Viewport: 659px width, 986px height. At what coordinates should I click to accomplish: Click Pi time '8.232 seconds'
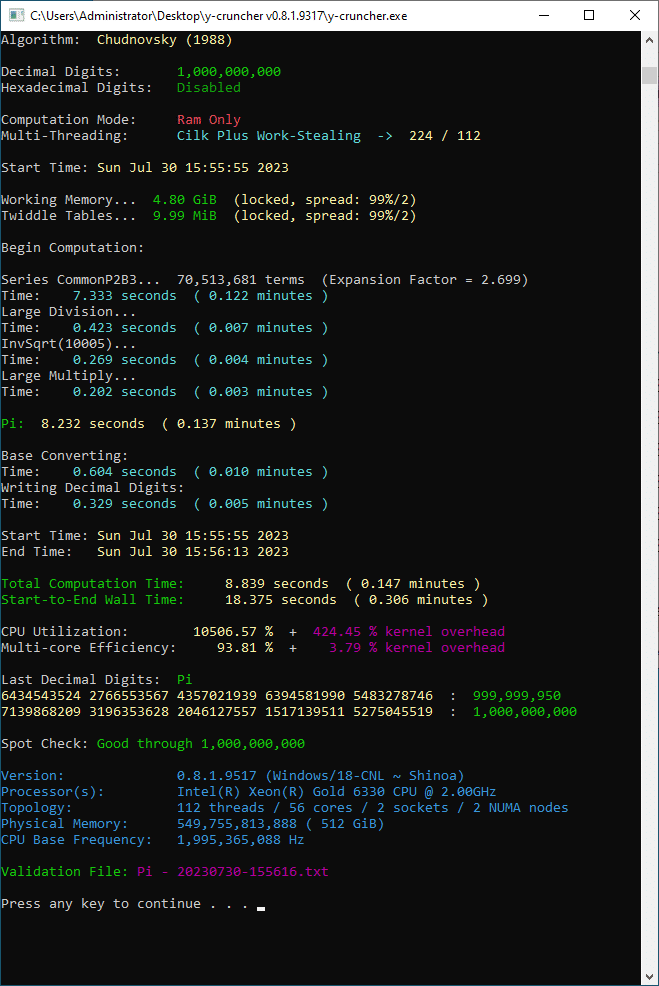click(92, 424)
